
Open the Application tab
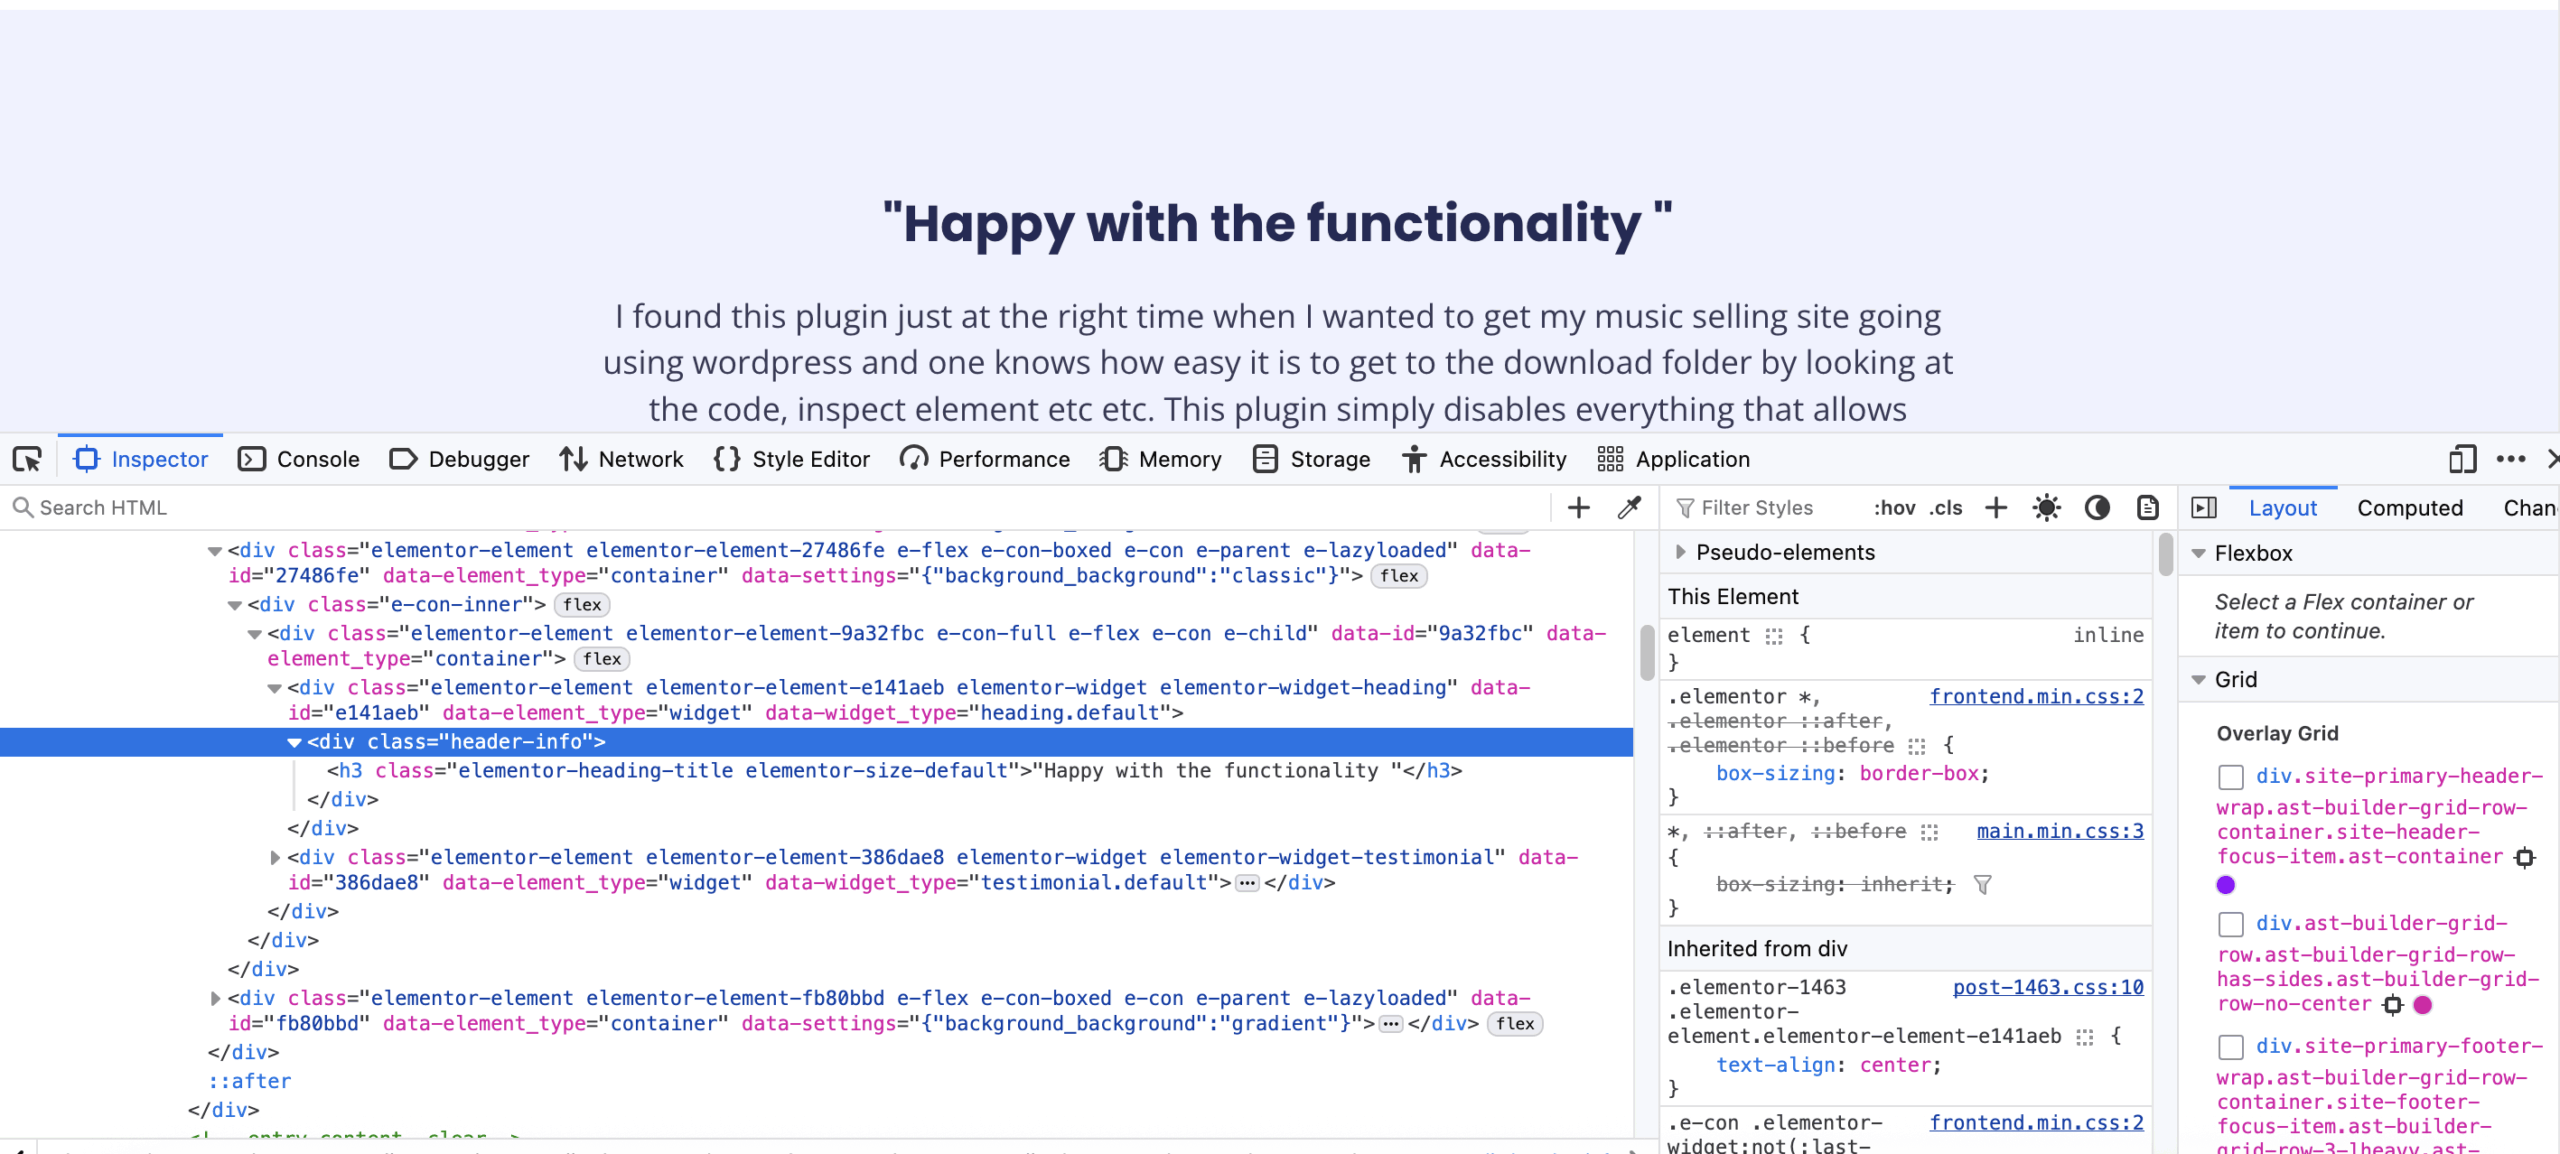click(x=1673, y=459)
